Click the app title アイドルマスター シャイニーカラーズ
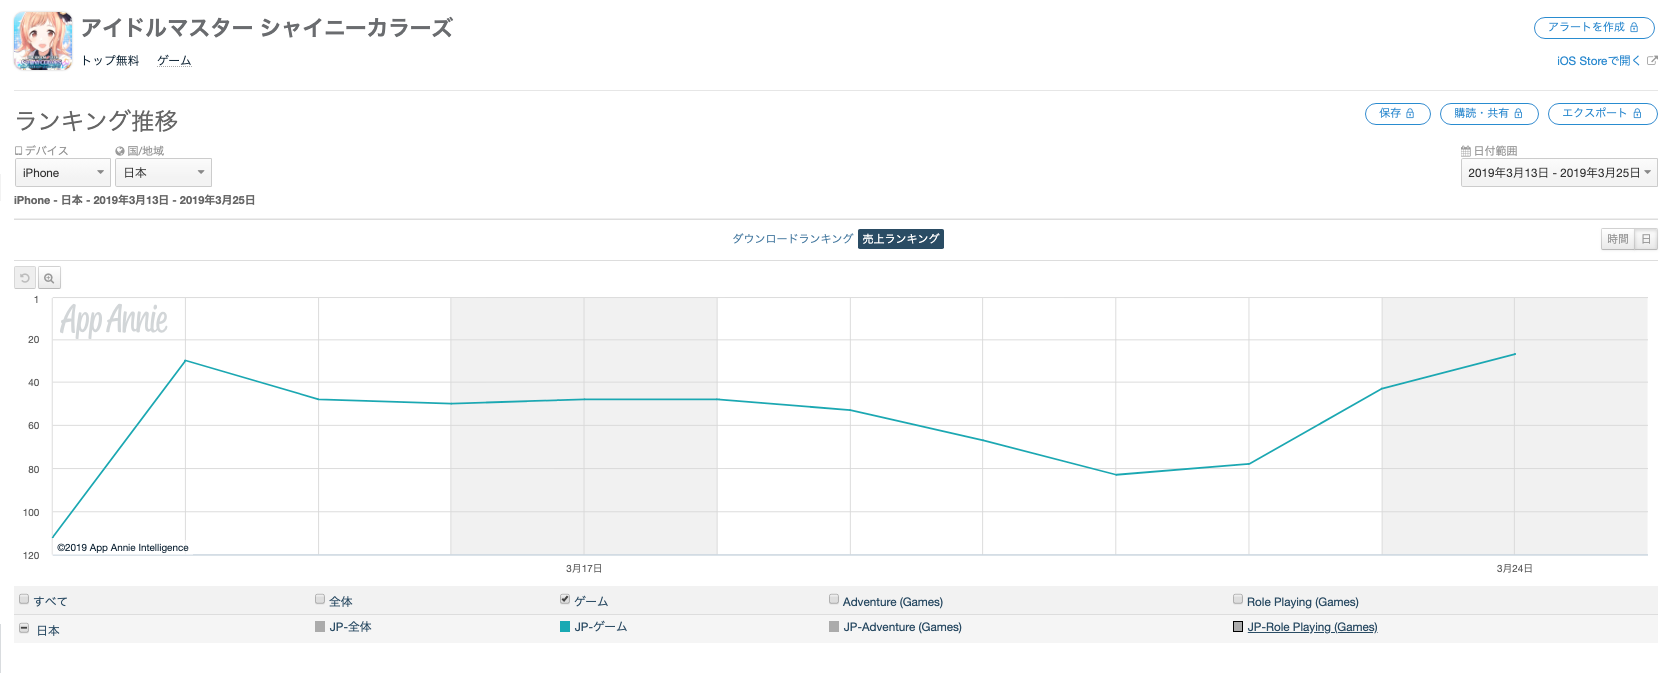The height and width of the screenshot is (673, 1668). coord(267,28)
